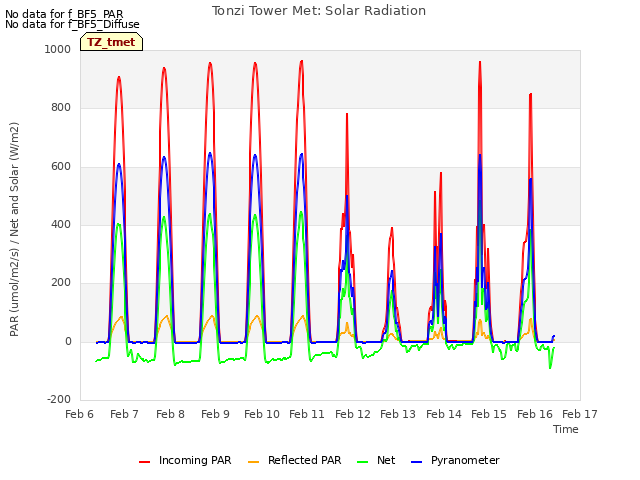
Task: Click the Pyranometer legend label
Action: click(465, 460)
